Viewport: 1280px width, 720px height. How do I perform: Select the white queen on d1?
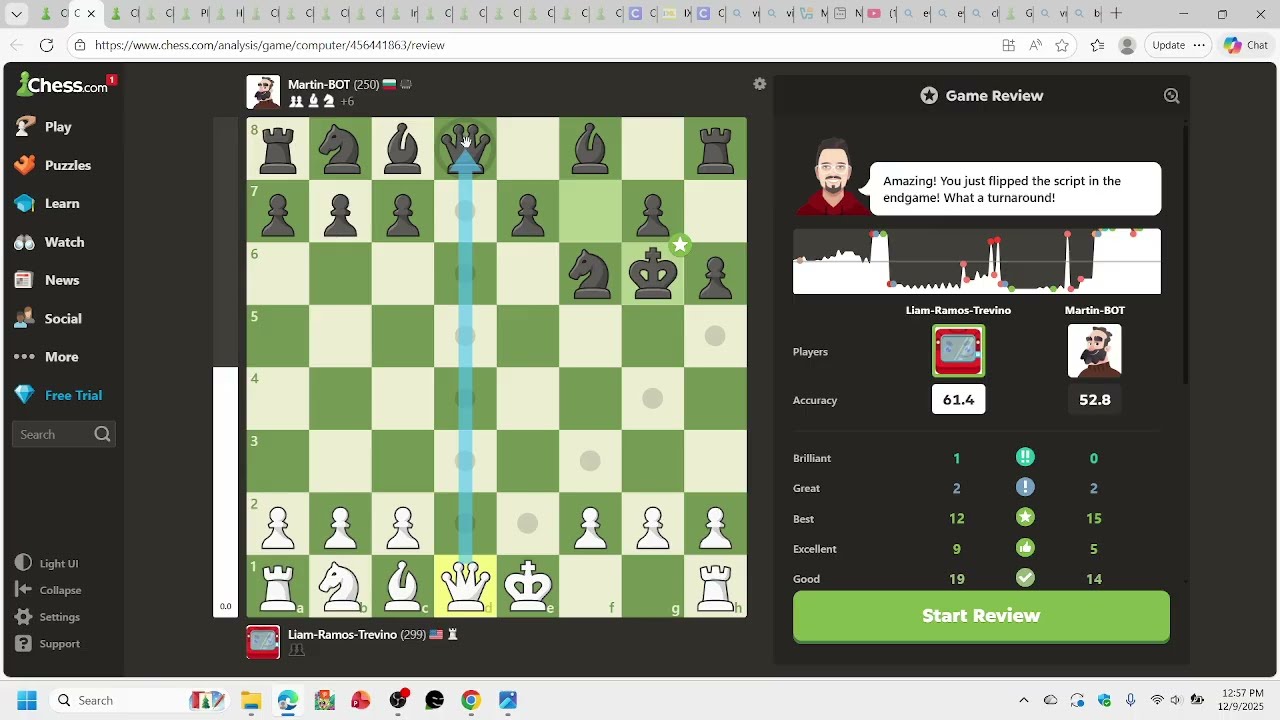465,585
